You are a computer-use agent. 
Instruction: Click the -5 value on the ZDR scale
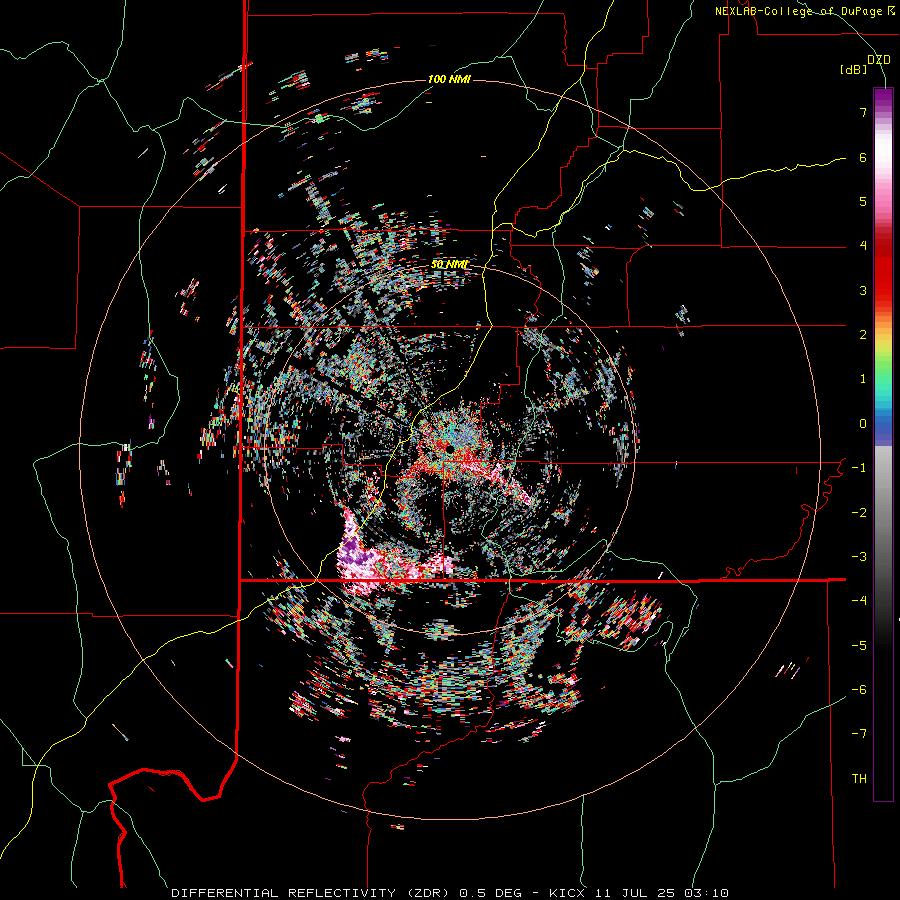[859, 646]
